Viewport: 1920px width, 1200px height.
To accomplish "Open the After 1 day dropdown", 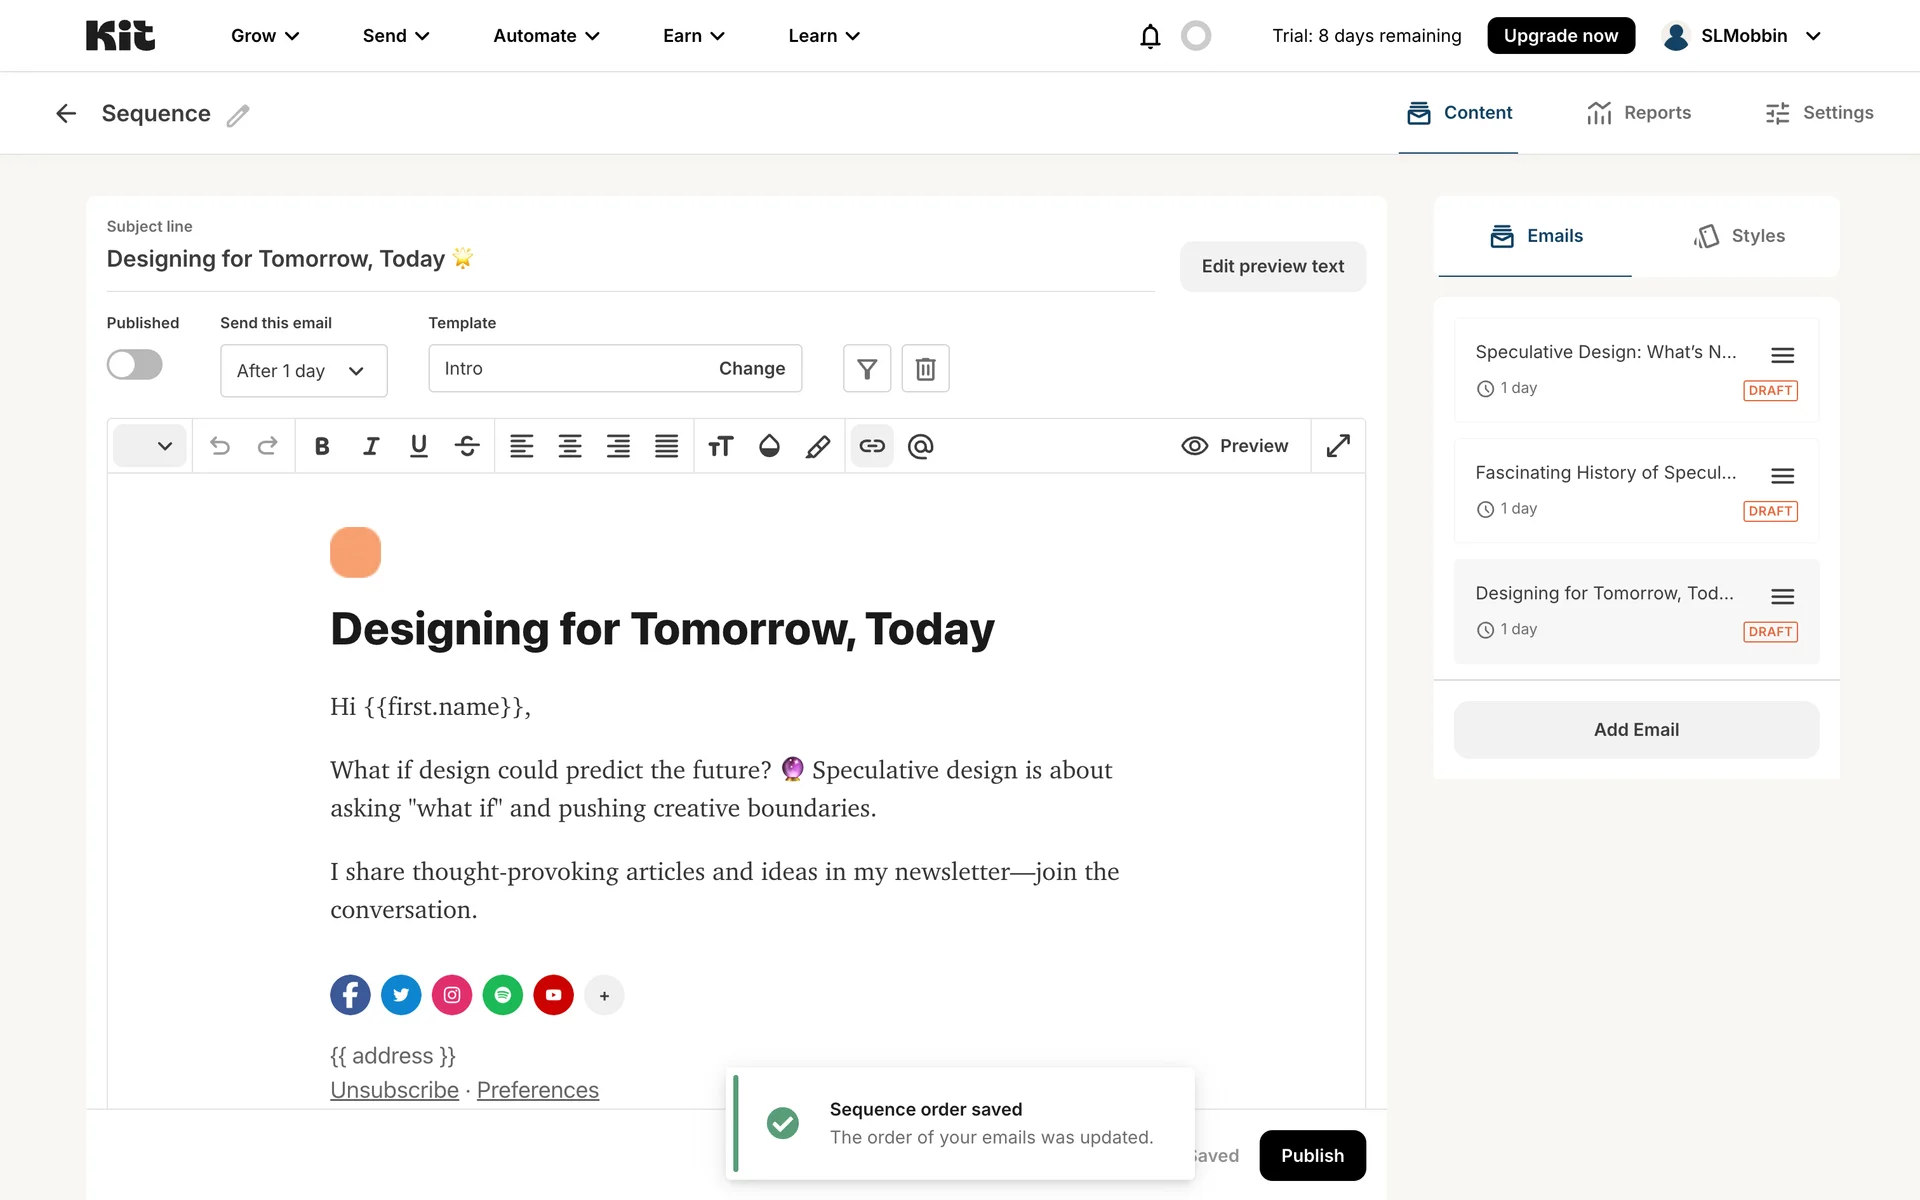I will tap(303, 371).
